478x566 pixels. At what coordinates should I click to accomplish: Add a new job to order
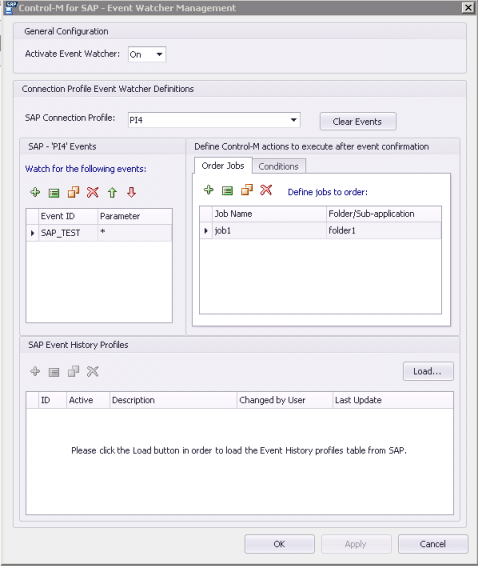tap(209, 190)
